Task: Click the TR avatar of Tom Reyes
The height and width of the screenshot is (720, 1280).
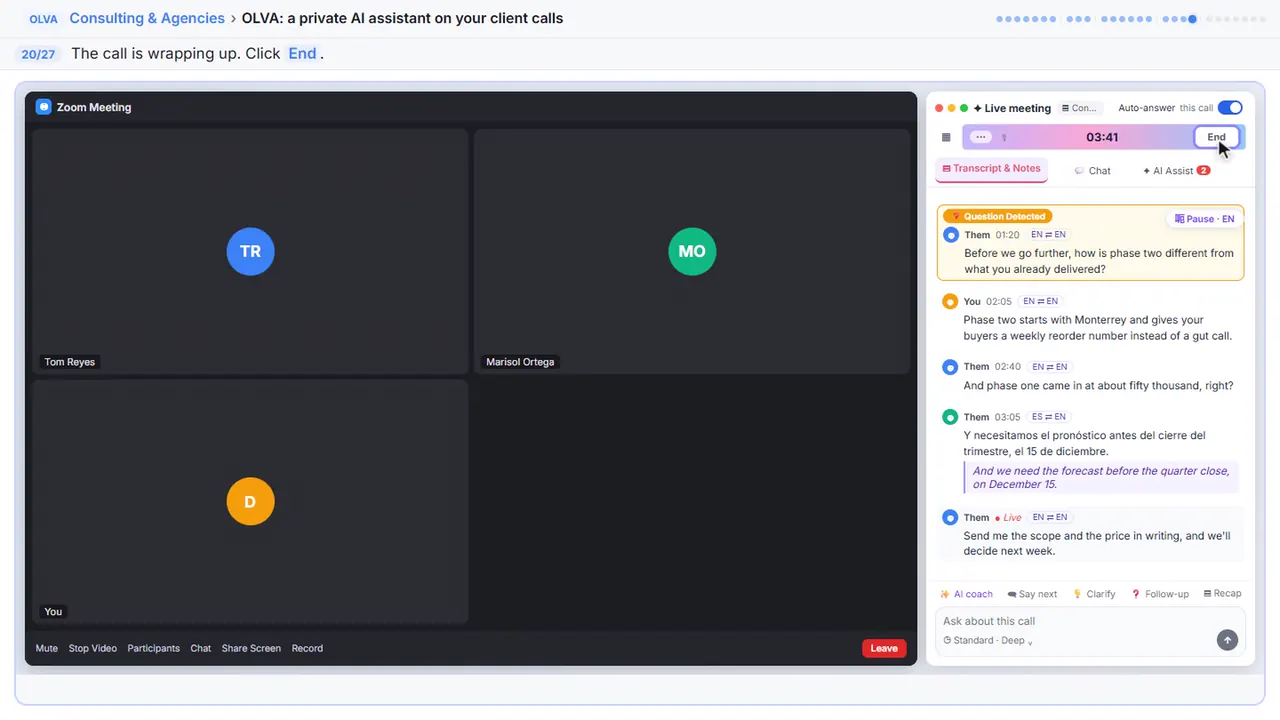Action: (x=250, y=251)
